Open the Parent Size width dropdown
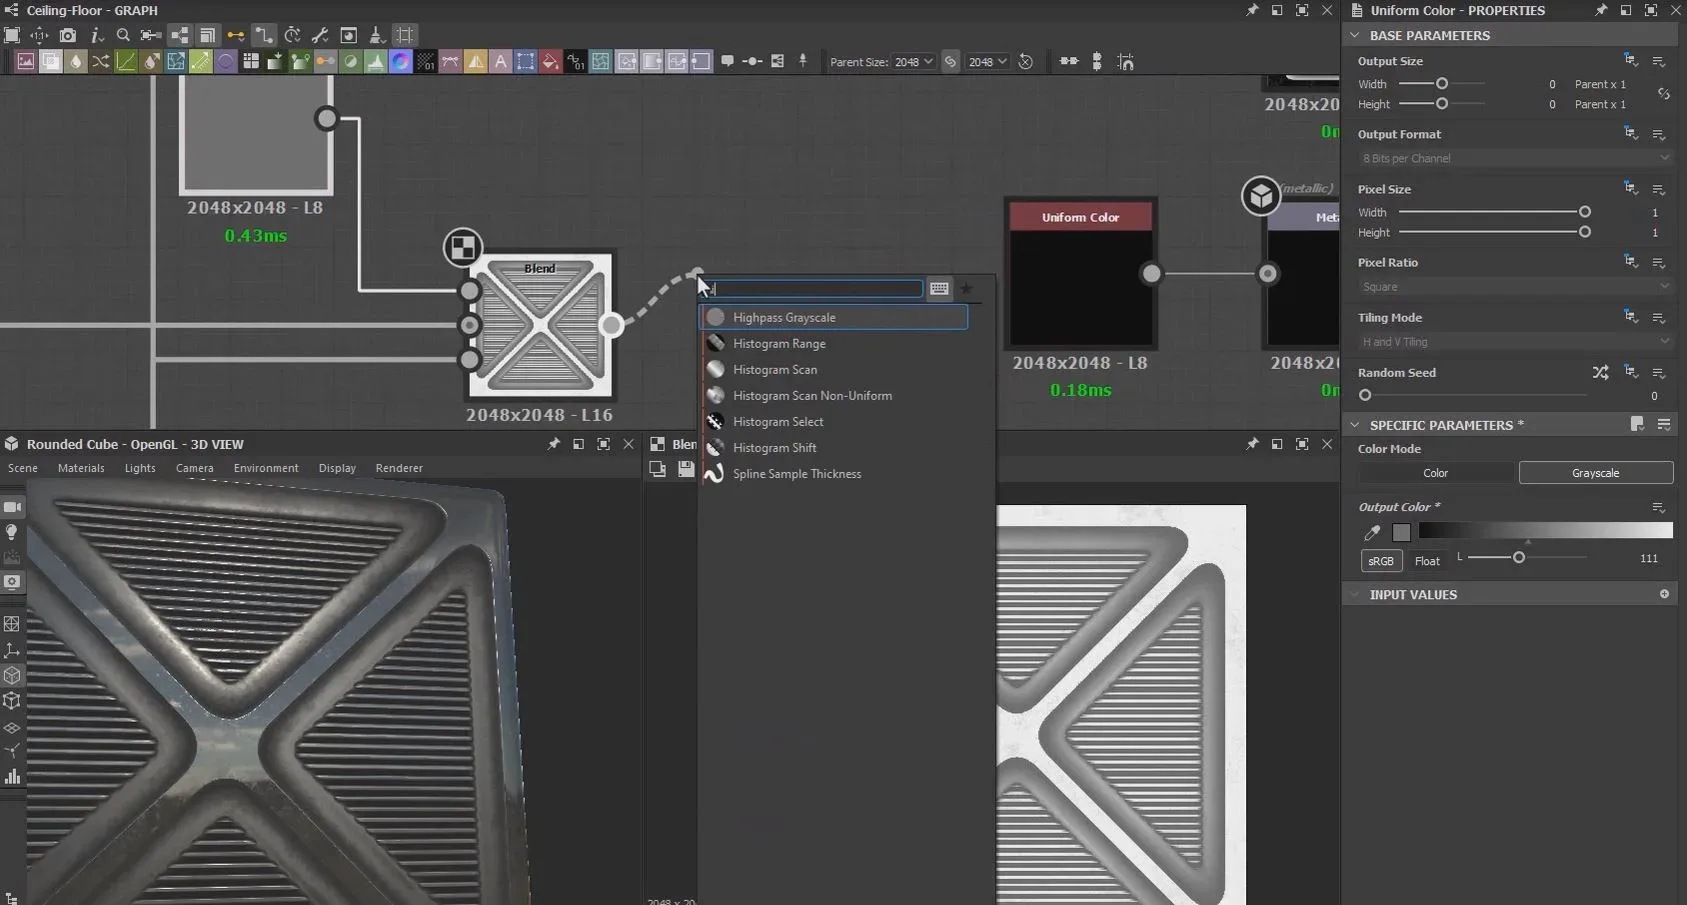The width and height of the screenshot is (1687, 905). click(913, 62)
